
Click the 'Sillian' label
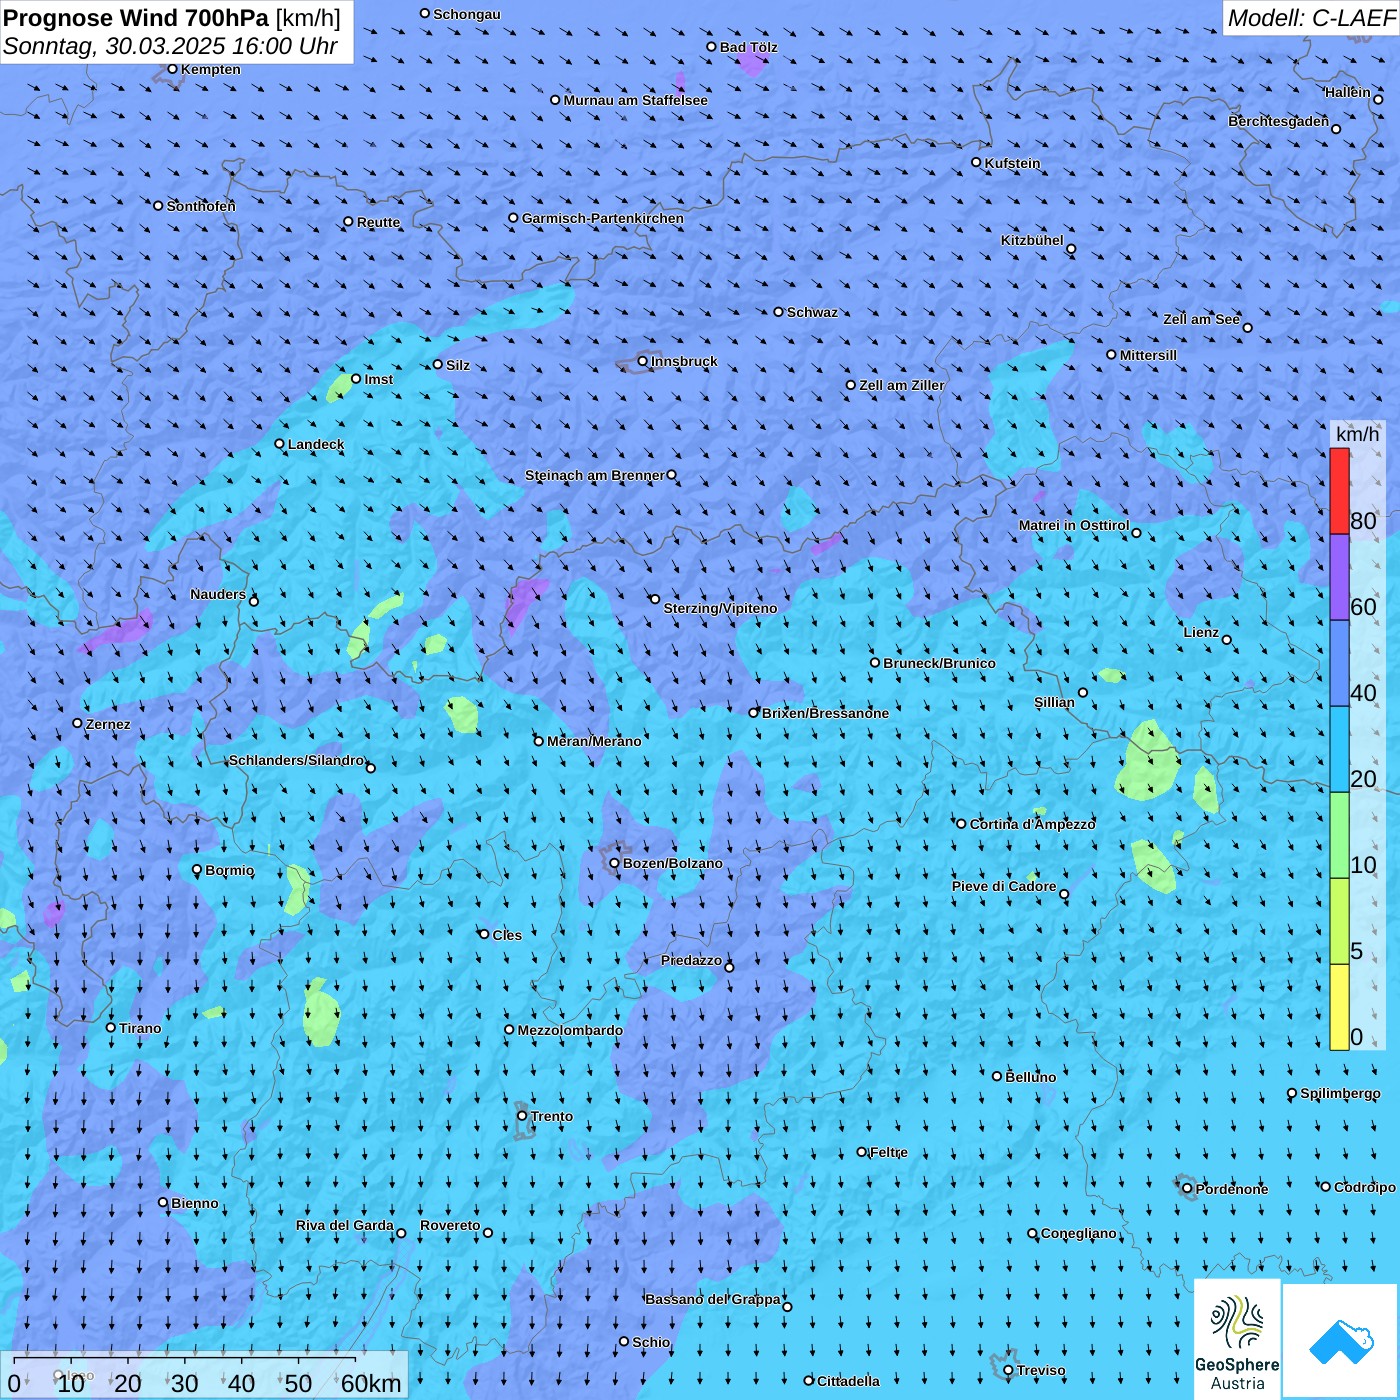[1054, 702]
